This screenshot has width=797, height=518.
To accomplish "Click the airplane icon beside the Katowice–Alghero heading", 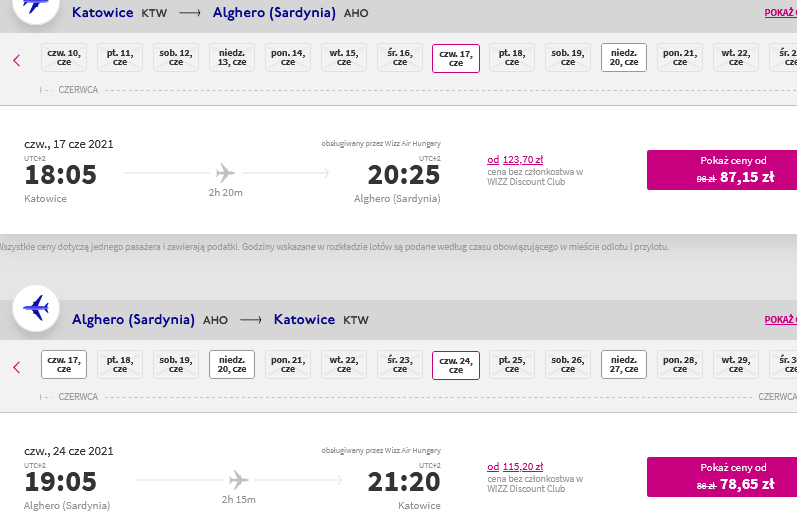I will pos(36,6).
